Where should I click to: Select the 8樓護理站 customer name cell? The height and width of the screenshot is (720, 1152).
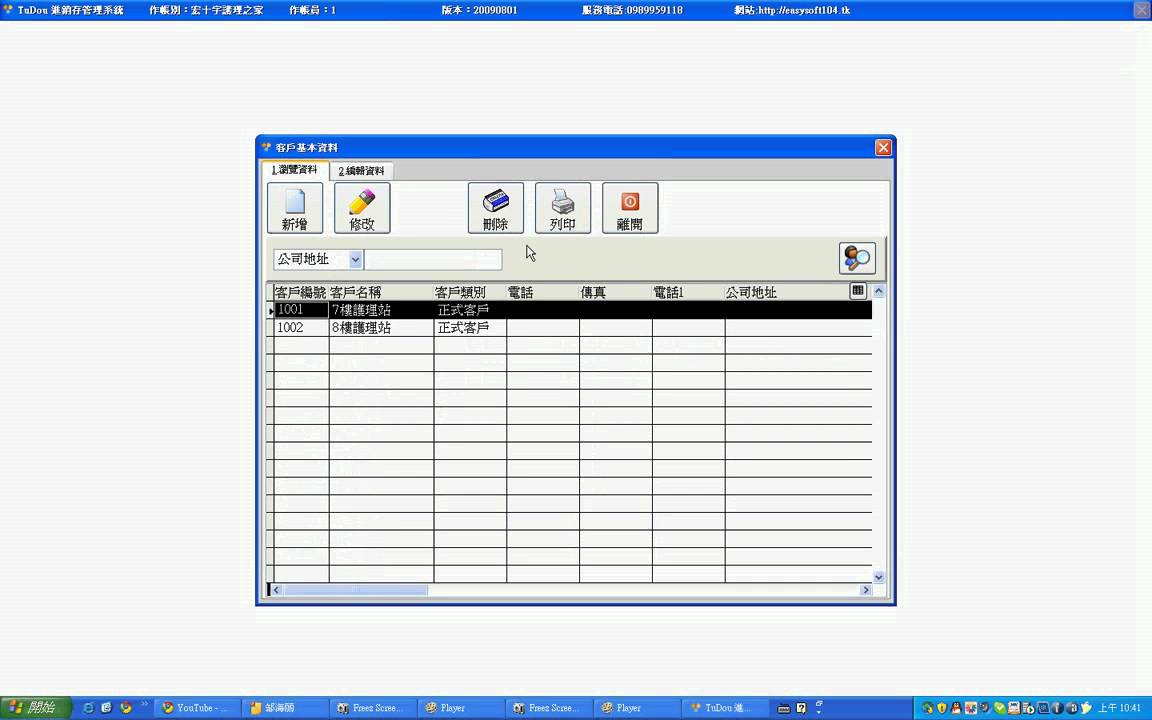point(381,328)
